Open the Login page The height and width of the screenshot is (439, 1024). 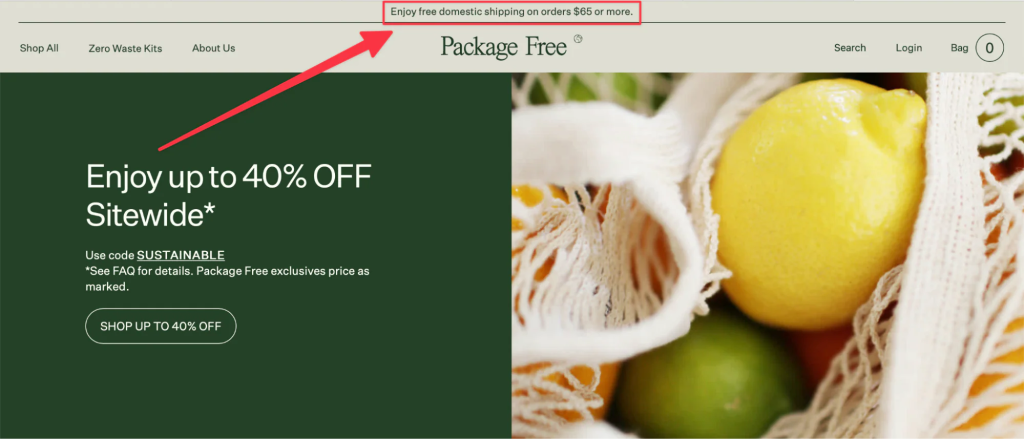point(909,48)
